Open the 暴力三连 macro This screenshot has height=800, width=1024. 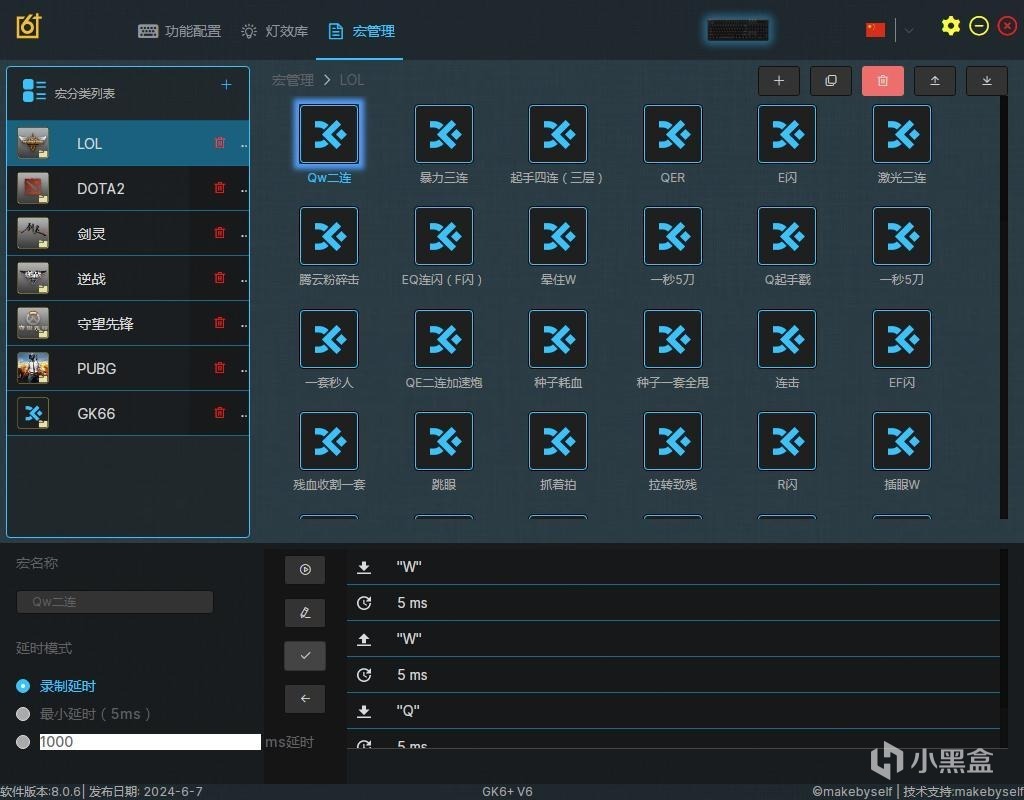pos(443,134)
